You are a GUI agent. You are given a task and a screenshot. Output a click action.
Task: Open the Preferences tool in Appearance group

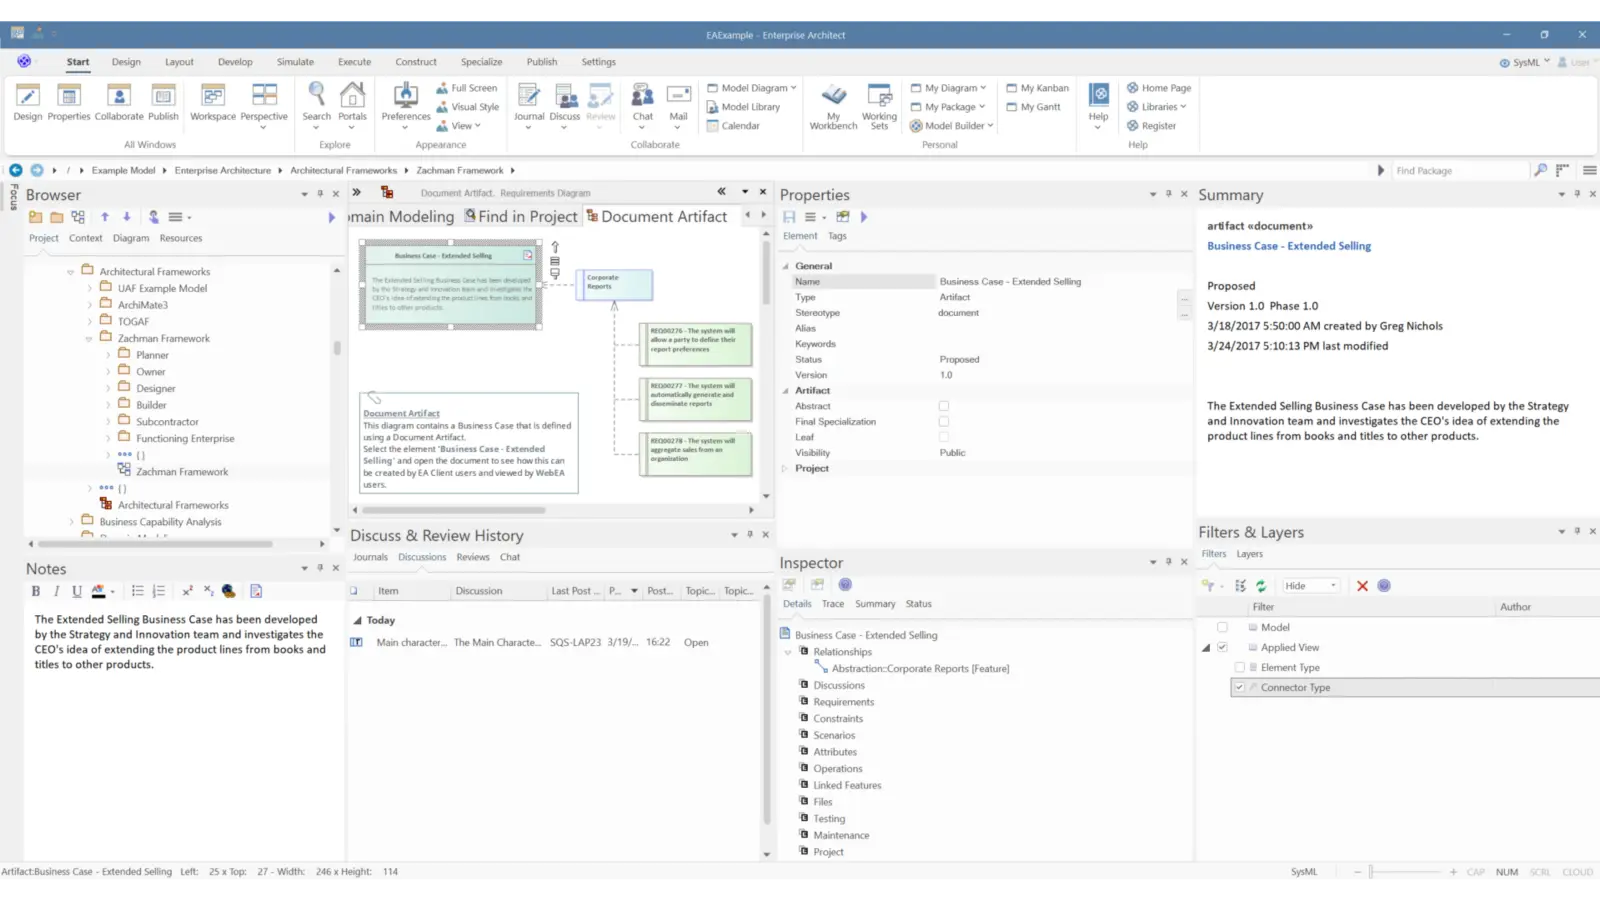tap(405, 100)
